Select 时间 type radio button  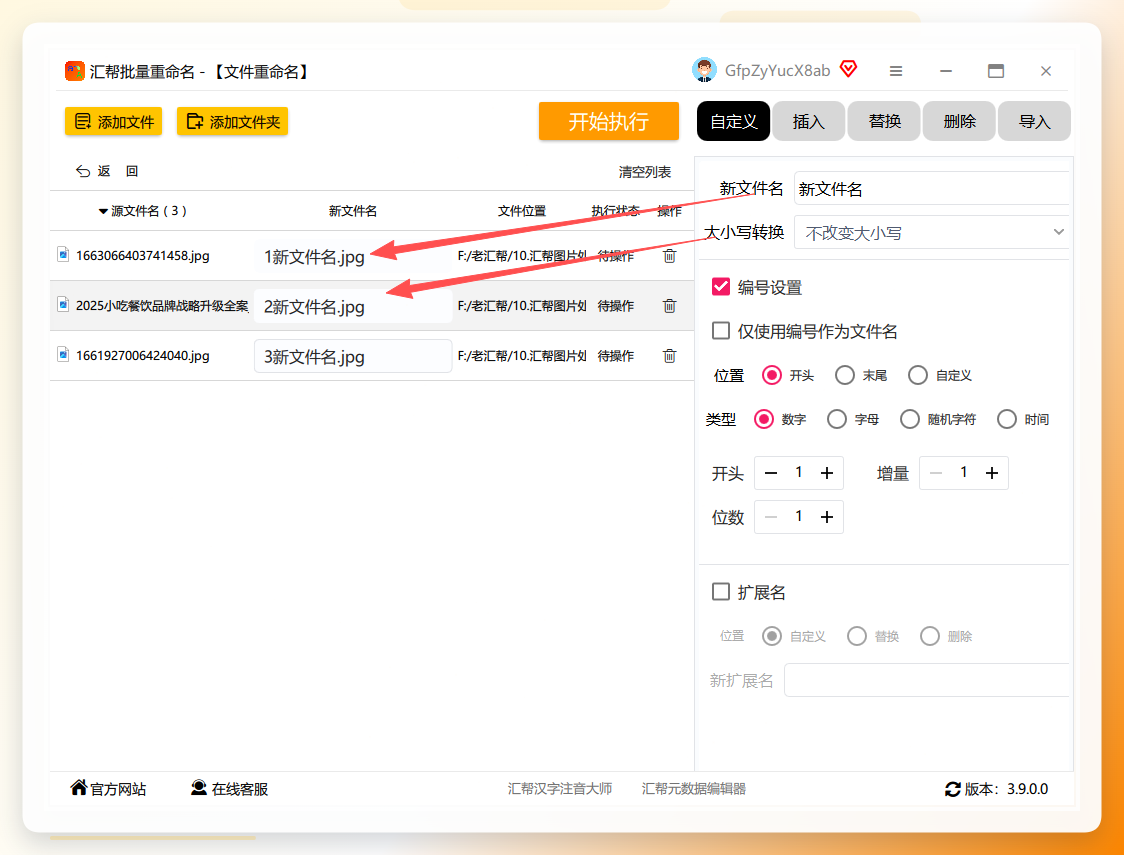[1007, 419]
